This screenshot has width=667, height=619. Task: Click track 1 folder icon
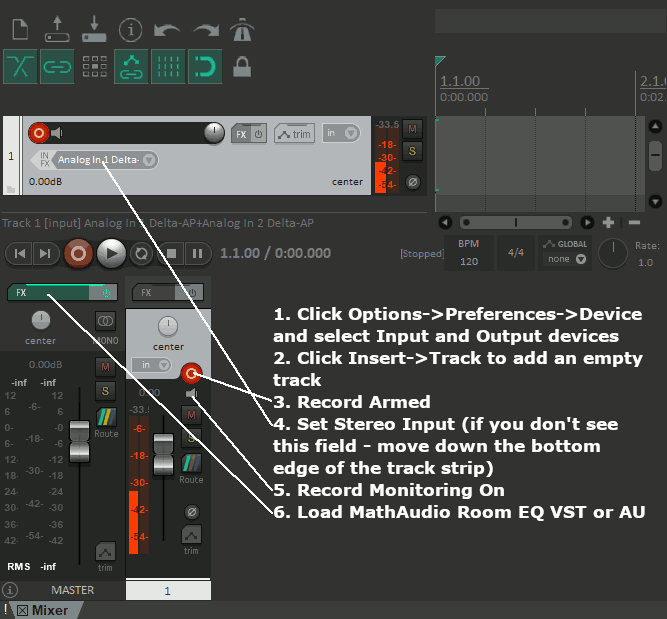pyautogui.click(x=11, y=189)
